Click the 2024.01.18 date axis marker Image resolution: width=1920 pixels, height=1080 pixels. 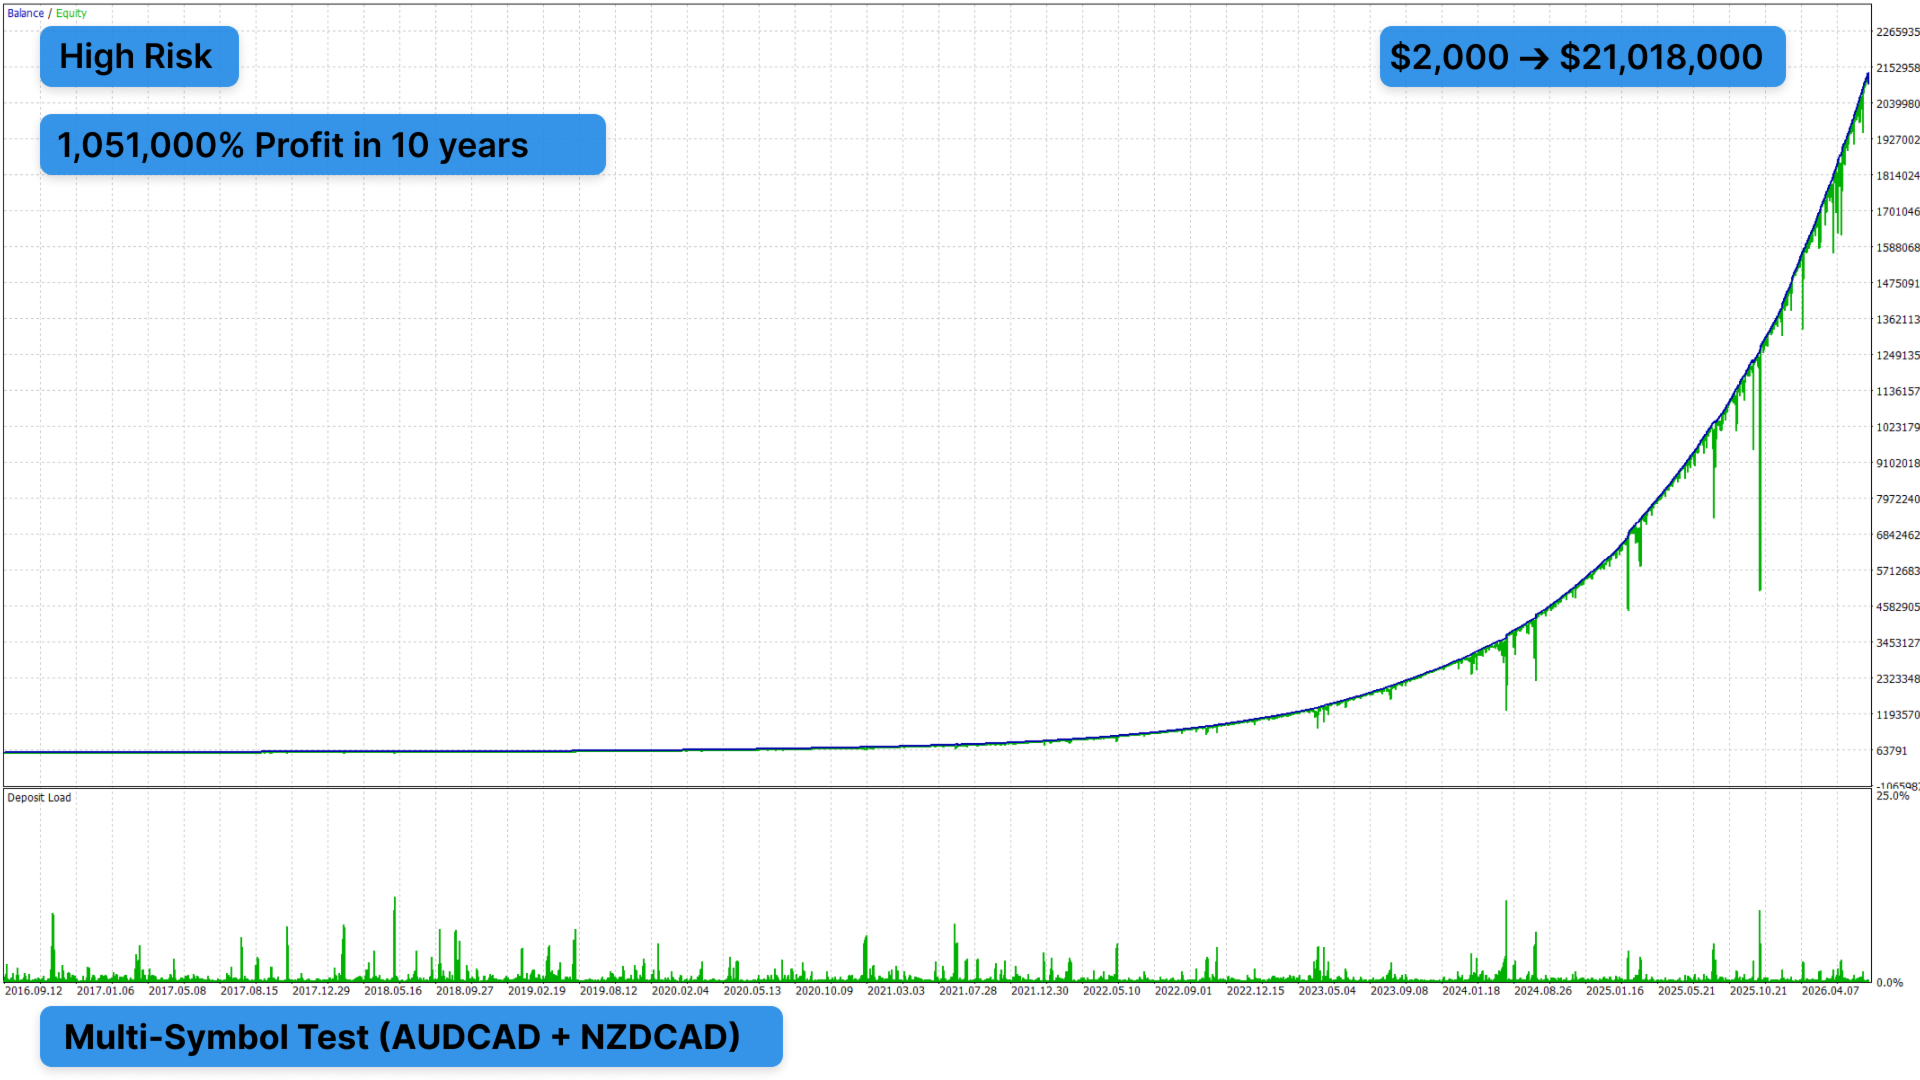(x=1471, y=991)
